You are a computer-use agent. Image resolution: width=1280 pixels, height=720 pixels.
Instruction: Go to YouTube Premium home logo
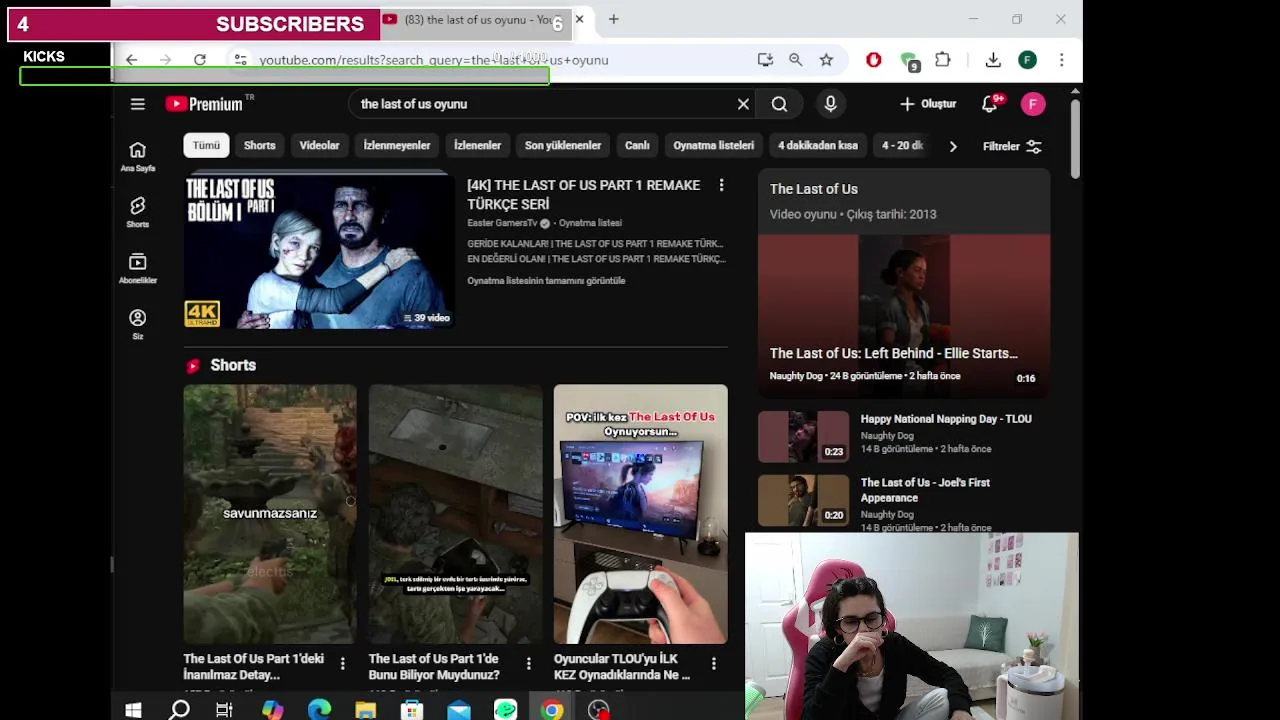click(205, 104)
